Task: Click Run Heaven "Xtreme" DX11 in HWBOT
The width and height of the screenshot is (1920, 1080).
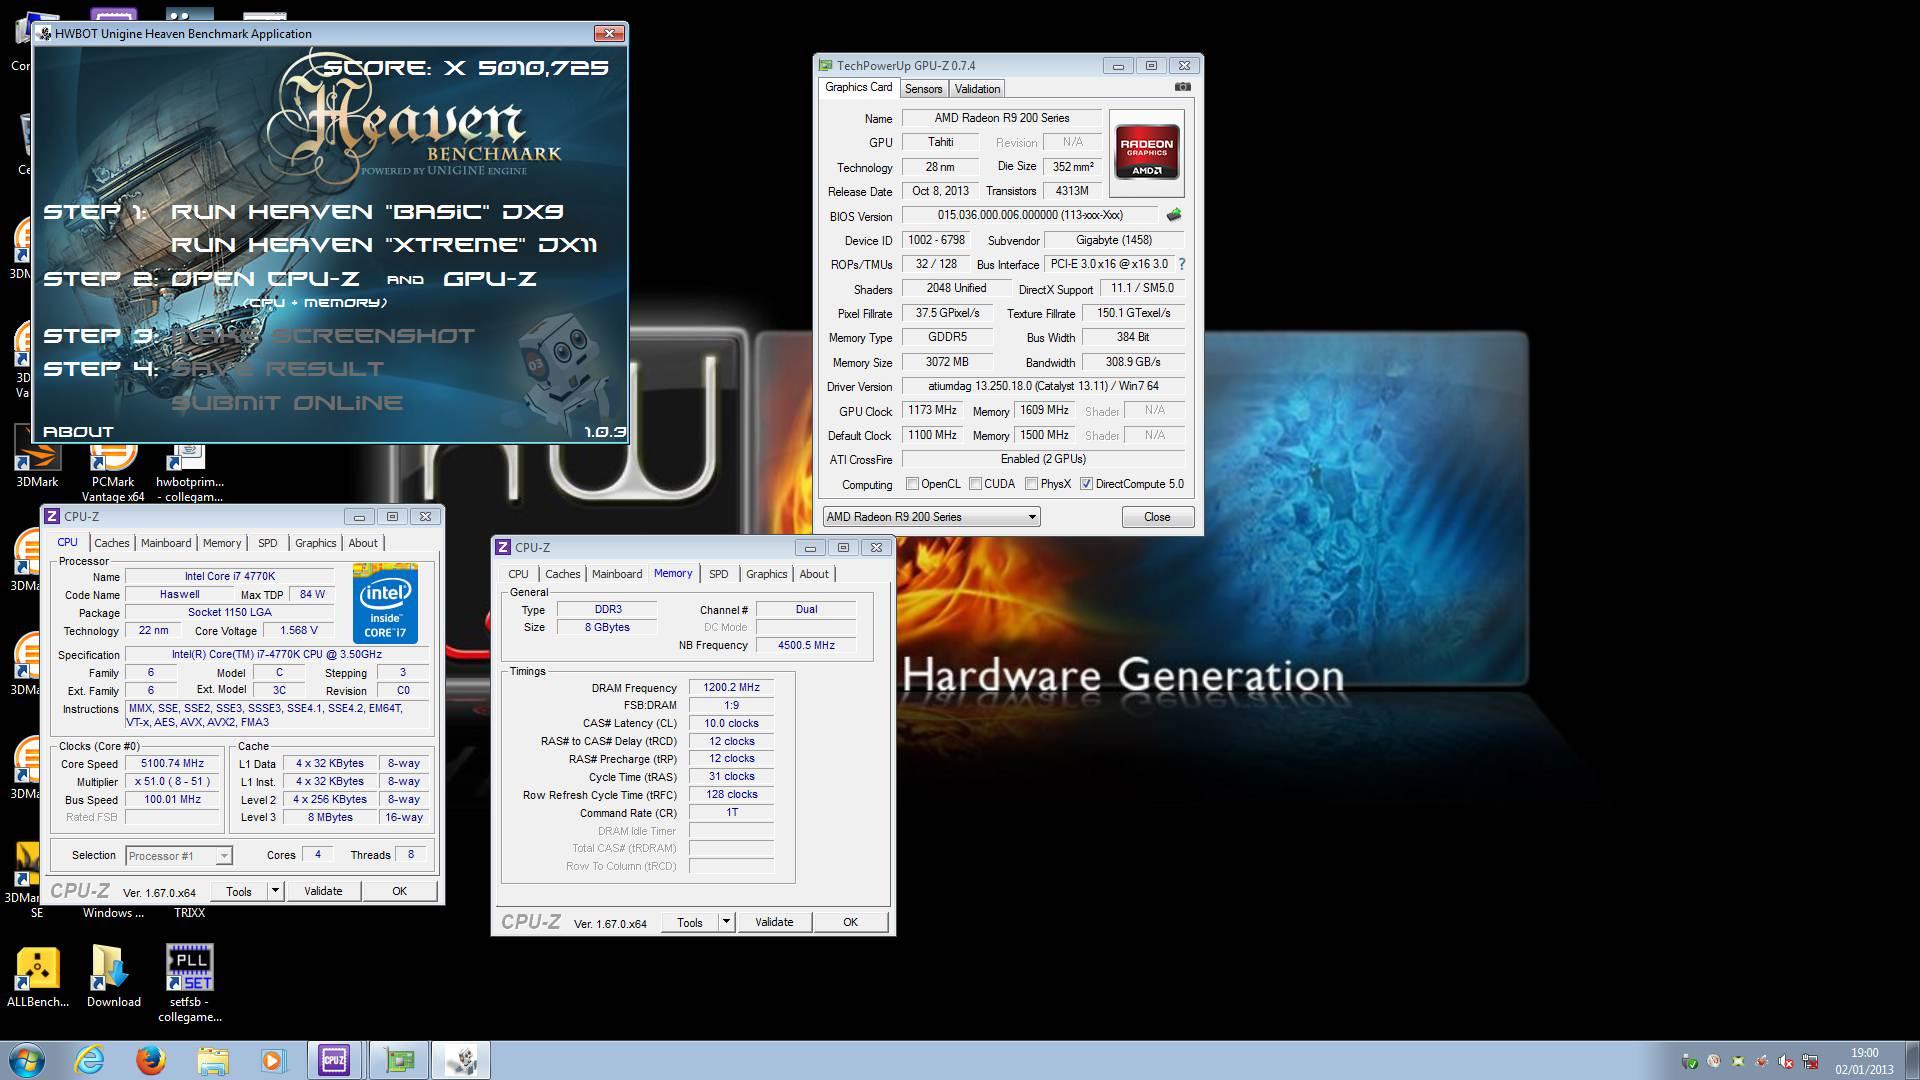Action: click(x=384, y=245)
